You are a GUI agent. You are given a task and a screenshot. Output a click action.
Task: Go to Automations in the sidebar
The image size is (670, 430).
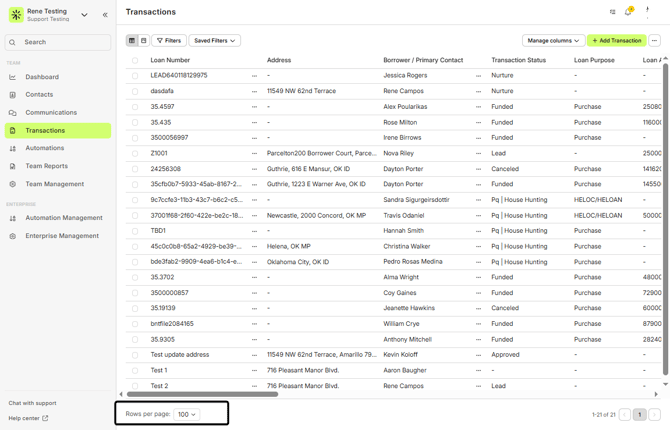pos(44,148)
